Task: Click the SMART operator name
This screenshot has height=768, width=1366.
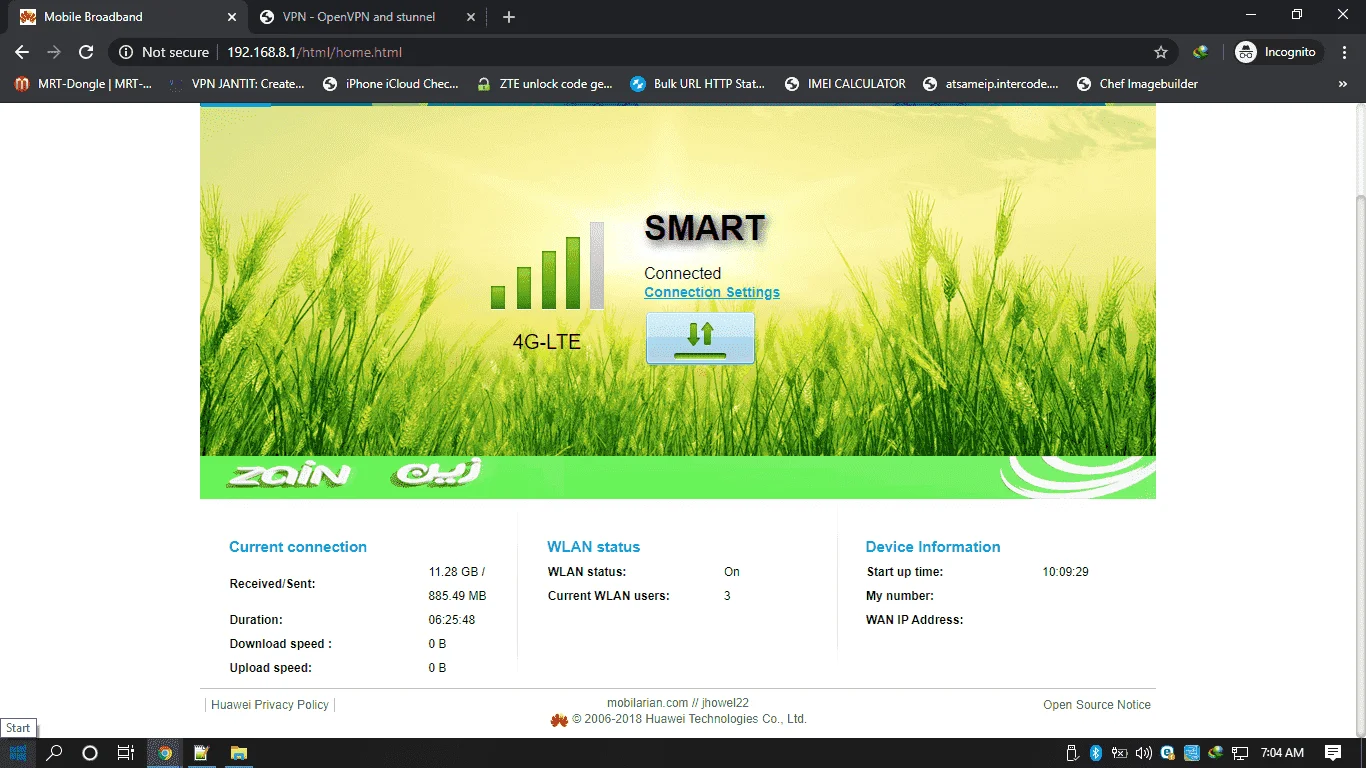Action: tap(705, 228)
